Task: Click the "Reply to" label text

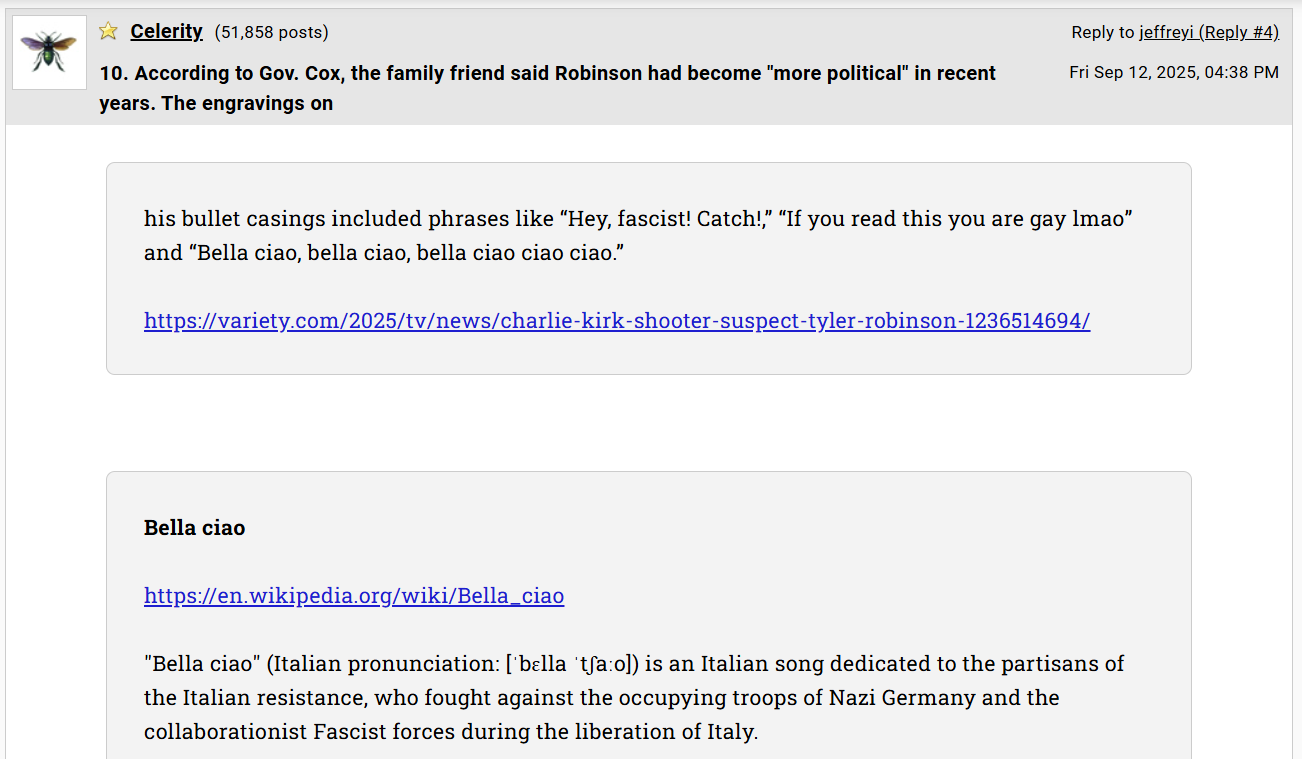Action: point(1103,32)
